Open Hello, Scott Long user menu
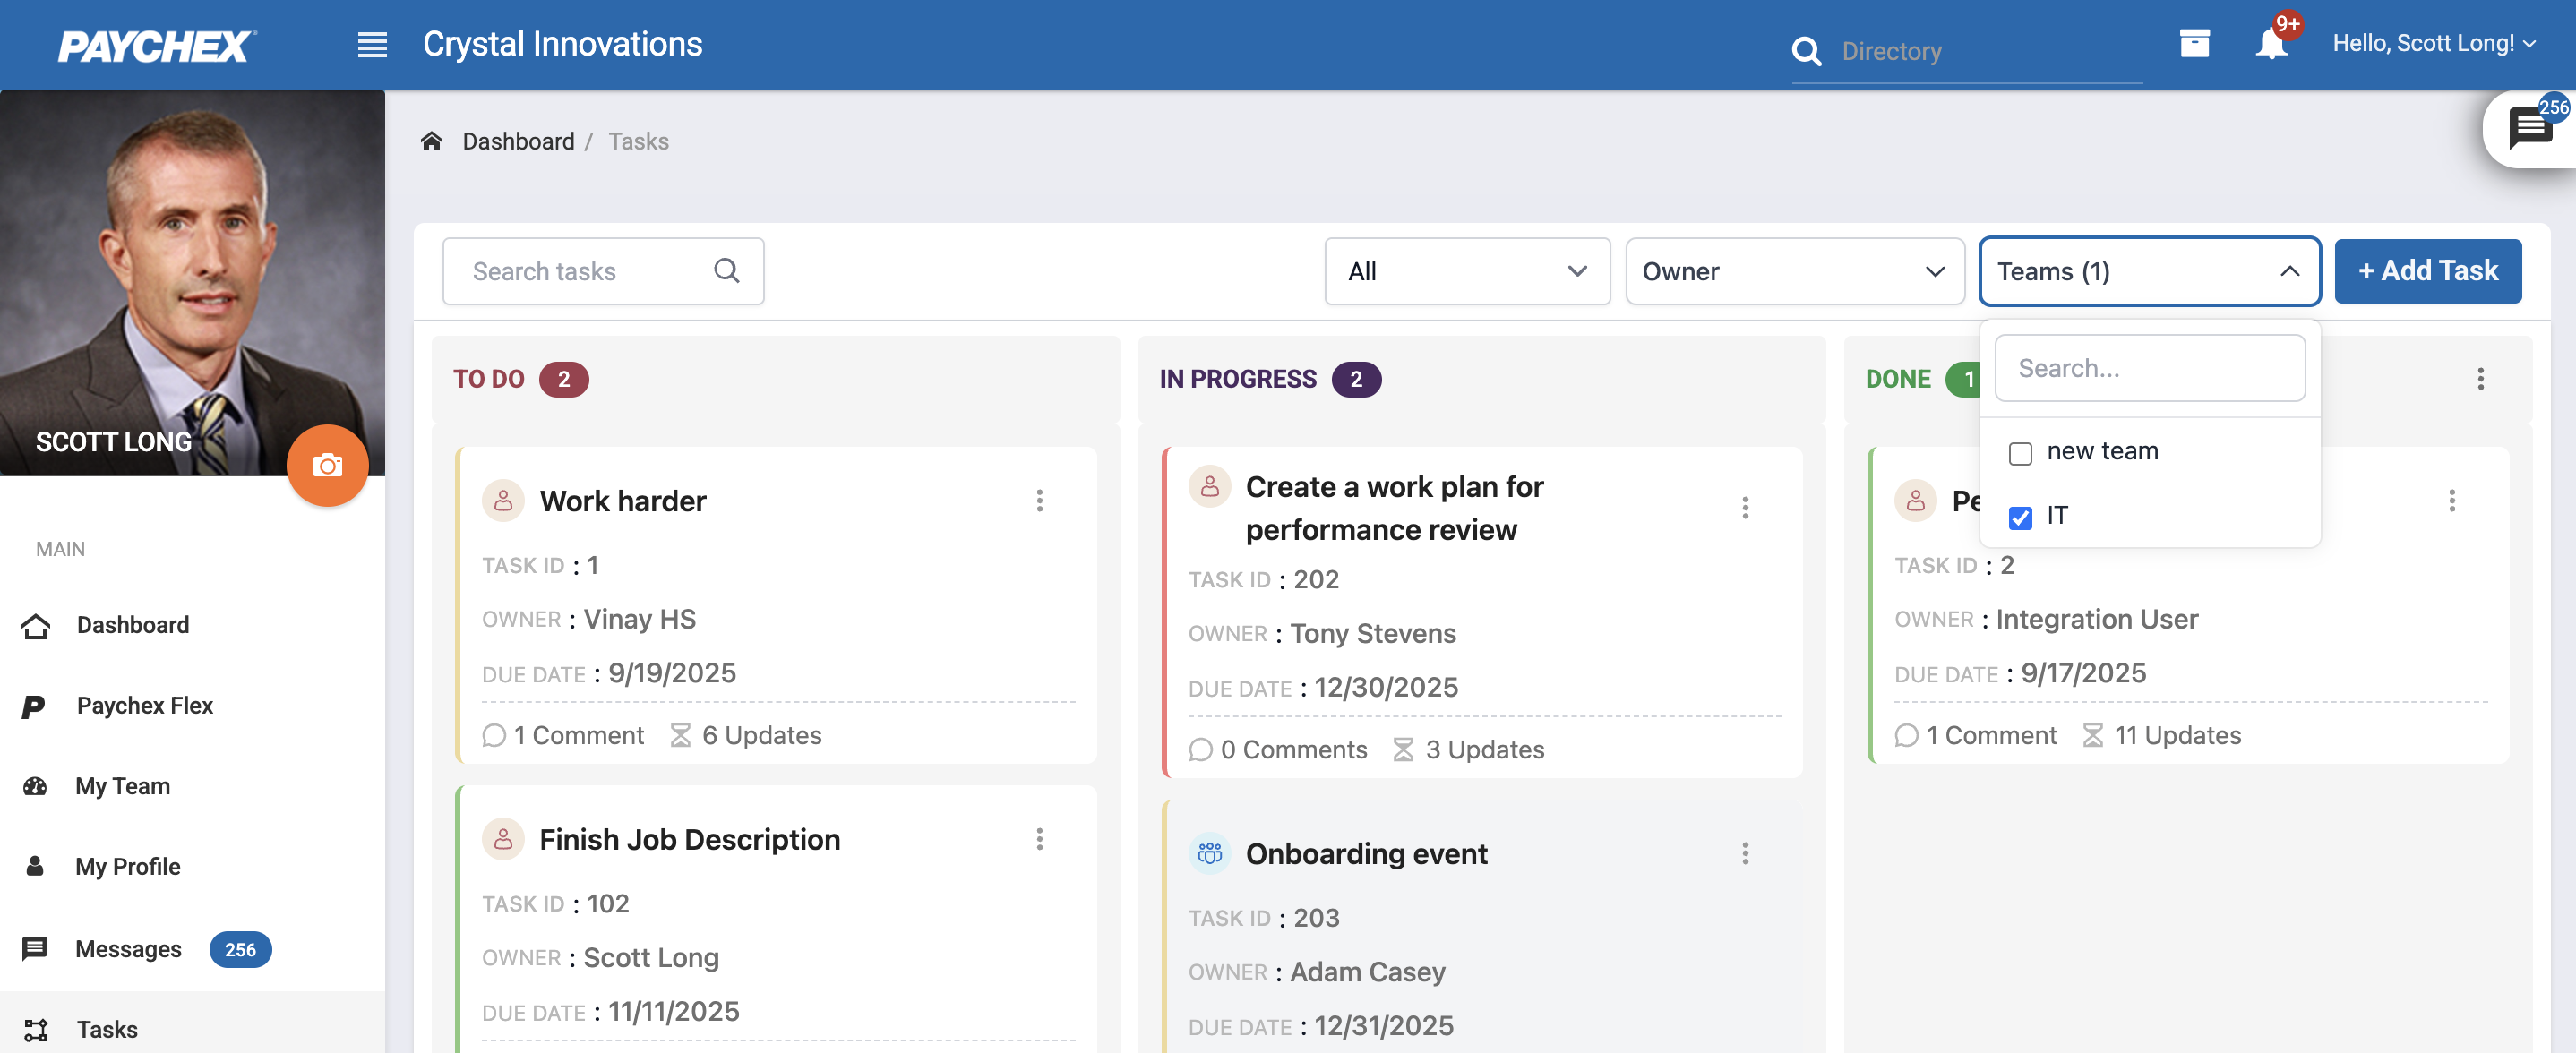The width and height of the screenshot is (2576, 1053). 2434,43
